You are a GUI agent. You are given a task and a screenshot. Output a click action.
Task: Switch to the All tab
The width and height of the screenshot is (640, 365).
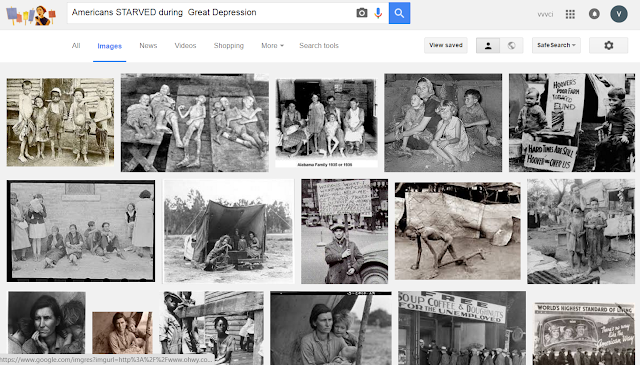(x=76, y=46)
